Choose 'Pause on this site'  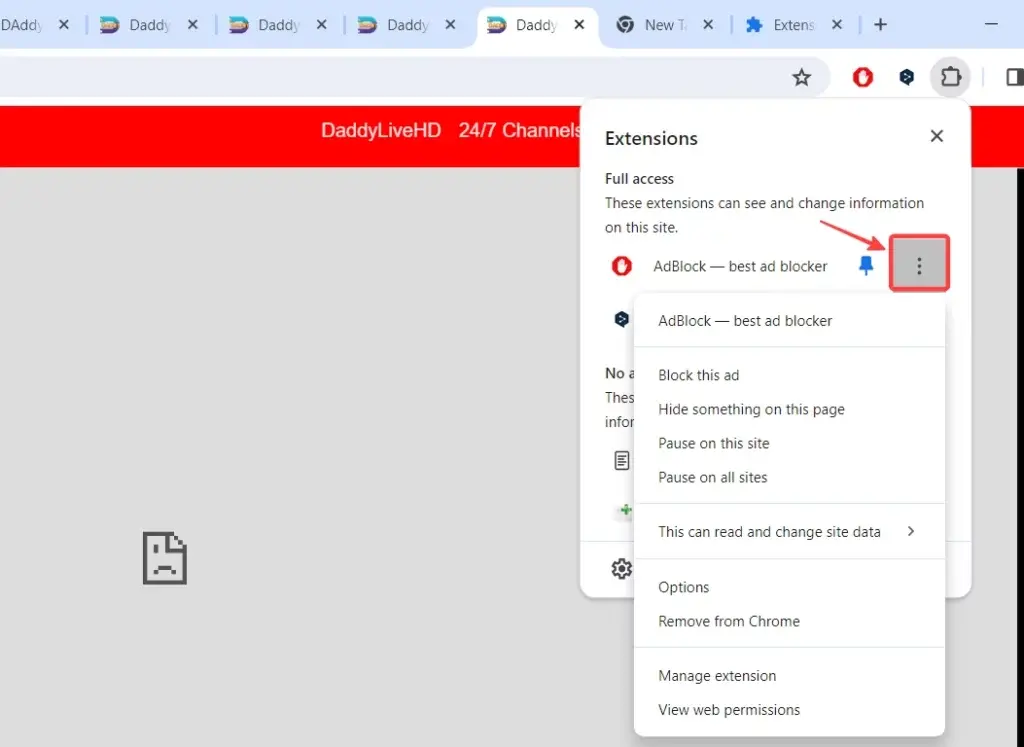[713, 443]
